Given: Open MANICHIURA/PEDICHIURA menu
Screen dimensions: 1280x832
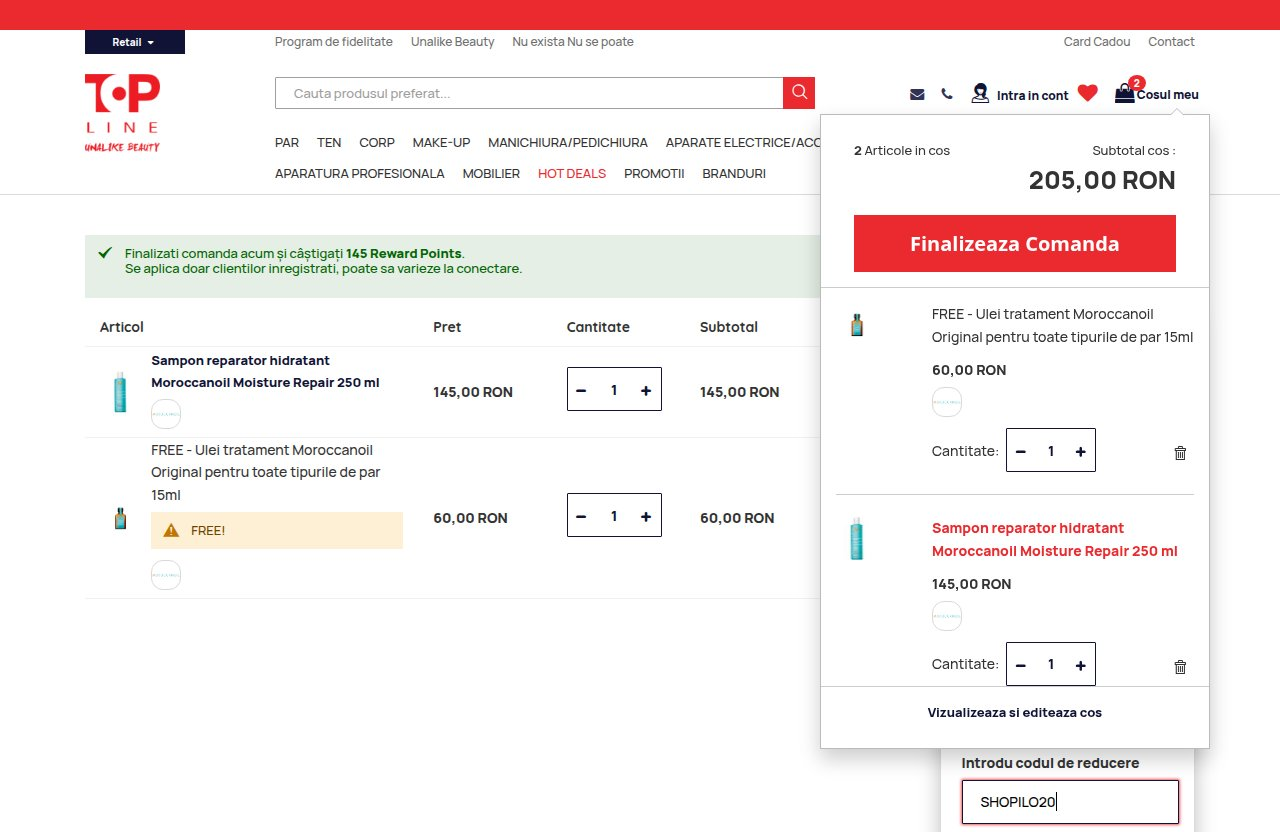Looking at the screenshot, I should [568, 142].
